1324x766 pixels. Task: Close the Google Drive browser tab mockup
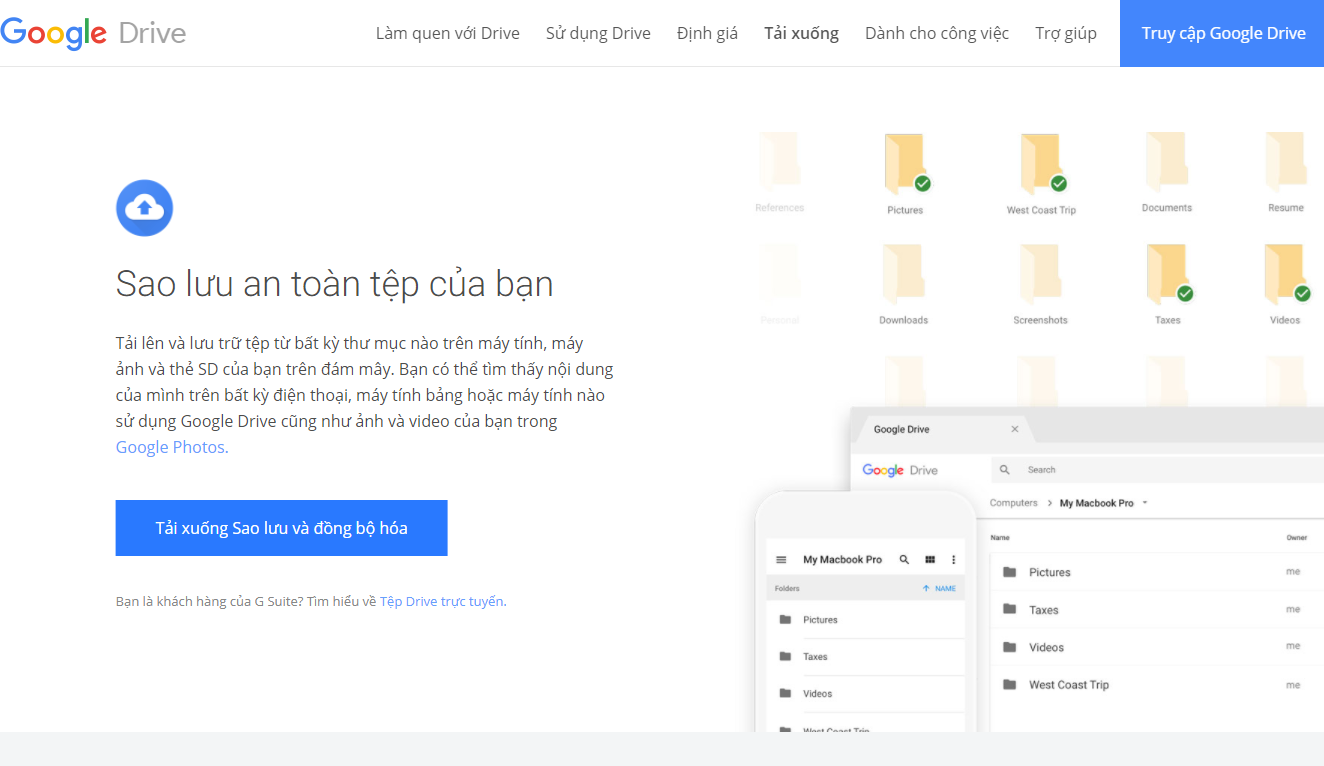coord(1015,429)
